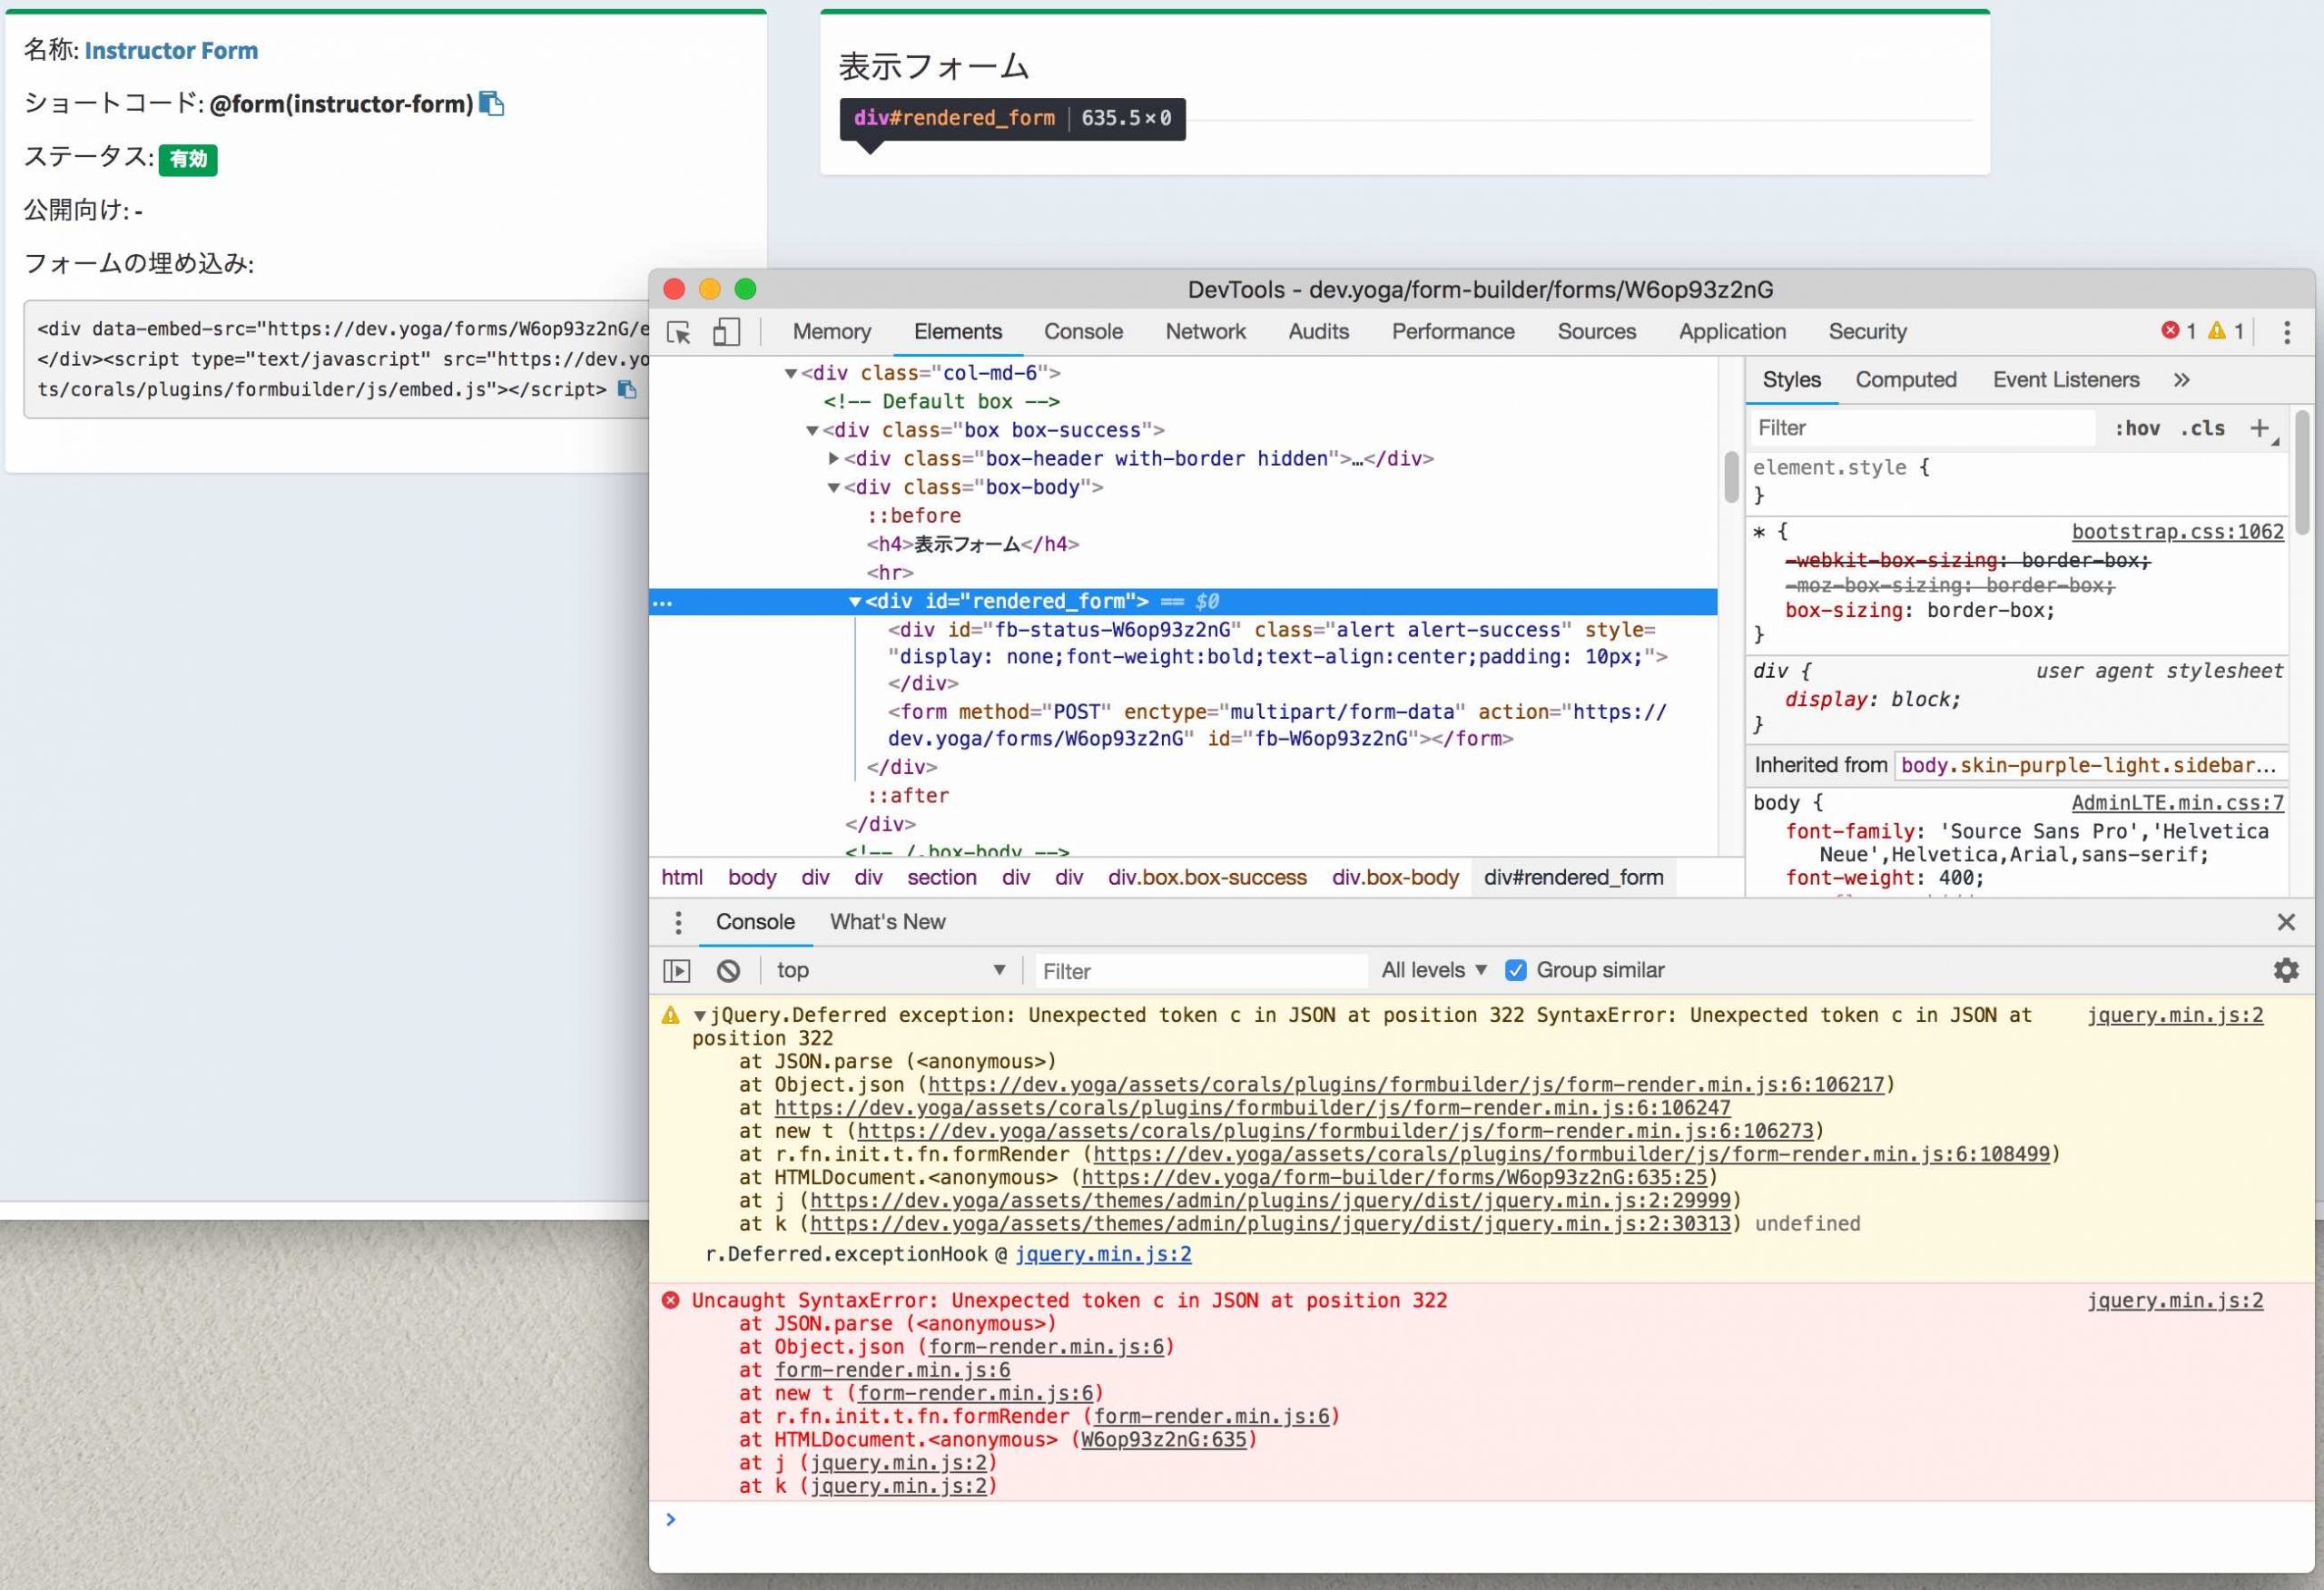This screenshot has width=2324, height=1590.
Task: Open the Application tab
Action: [x=1732, y=331]
